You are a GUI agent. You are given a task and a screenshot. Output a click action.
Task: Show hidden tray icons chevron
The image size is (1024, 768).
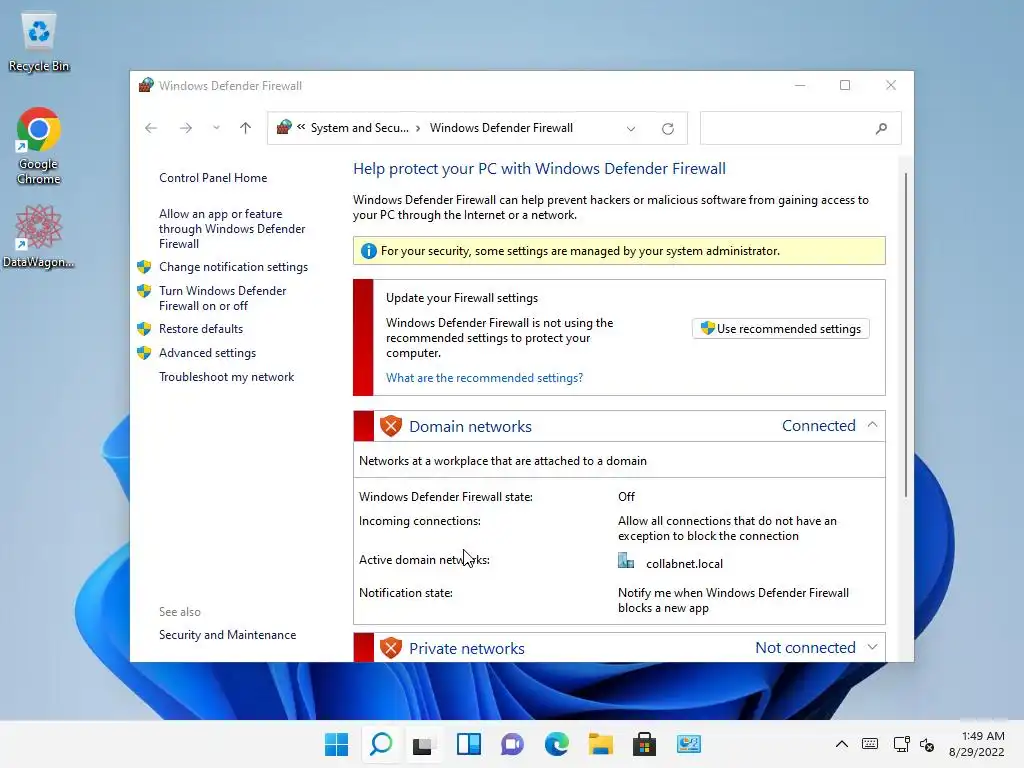click(x=842, y=744)
